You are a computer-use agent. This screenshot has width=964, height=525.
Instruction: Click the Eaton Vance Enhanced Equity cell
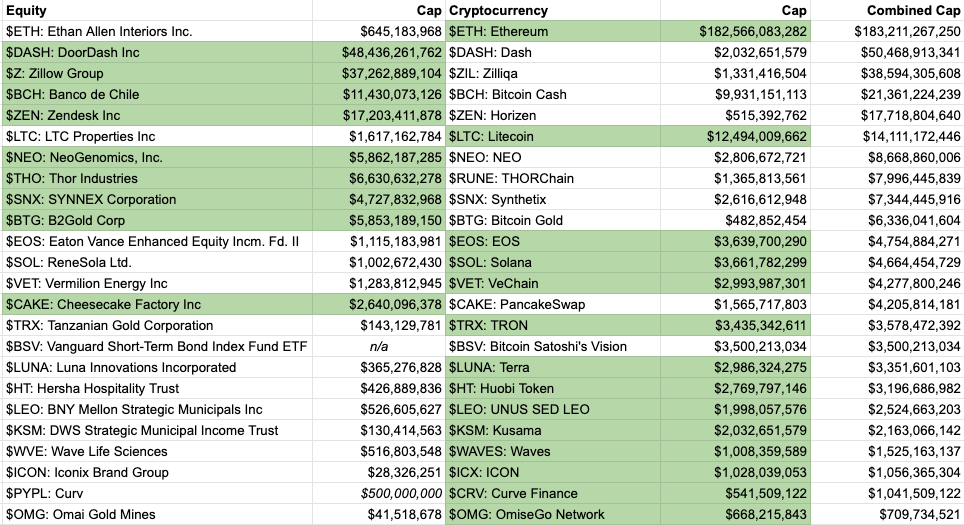click(157, 241)
